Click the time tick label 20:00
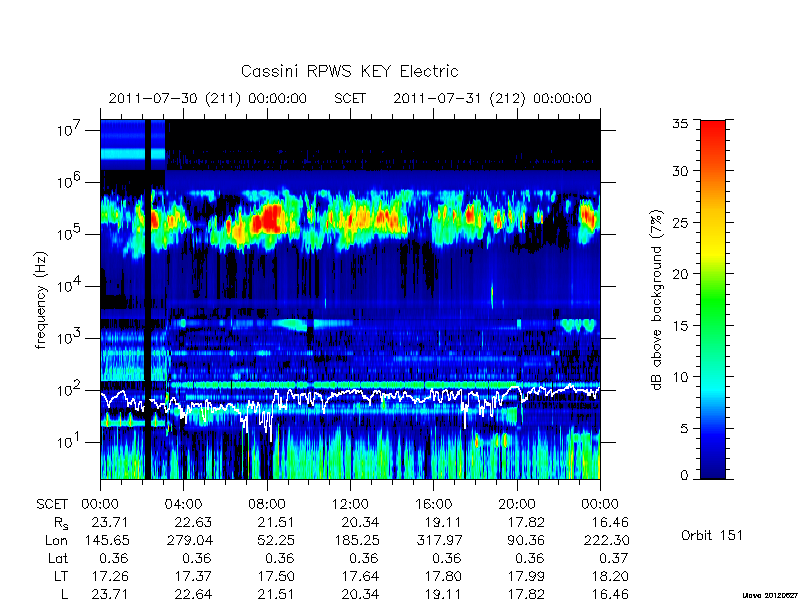This screenshot has height=600, width=800. (x=516, y=505)
